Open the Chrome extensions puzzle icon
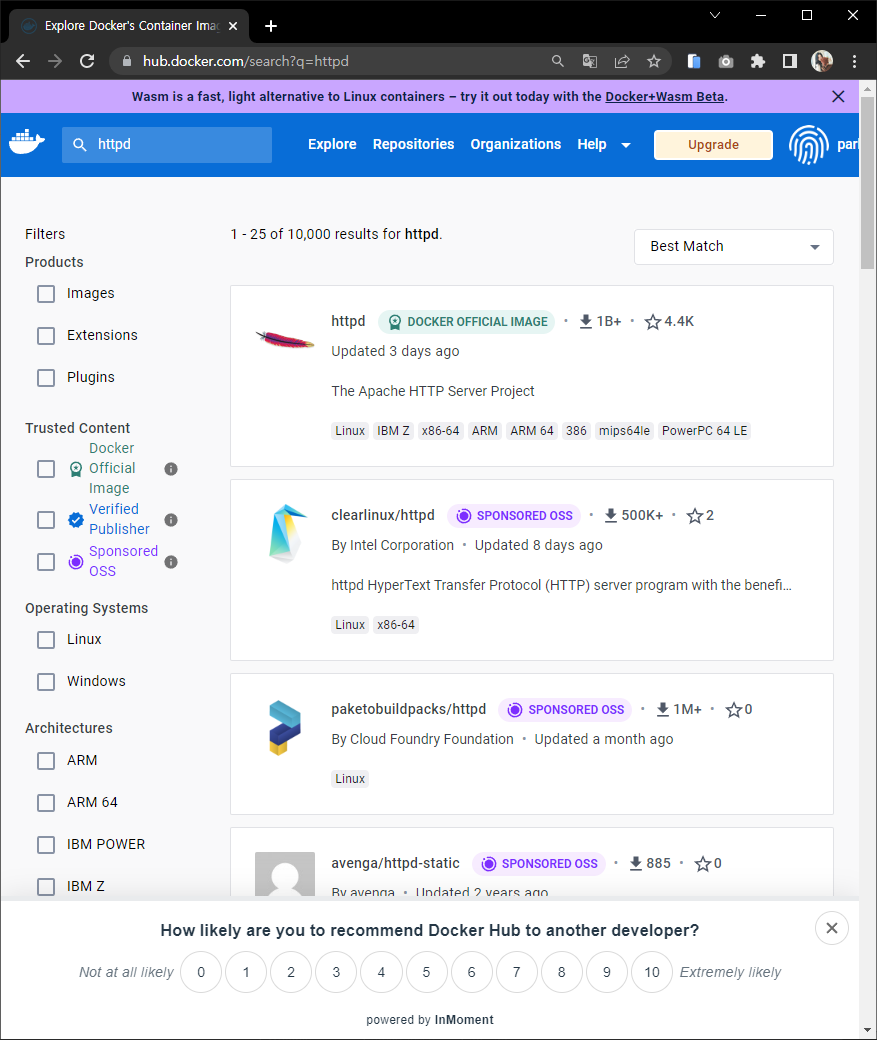The height and width of the screenshot is (1040, 877). tap(758, 61)
